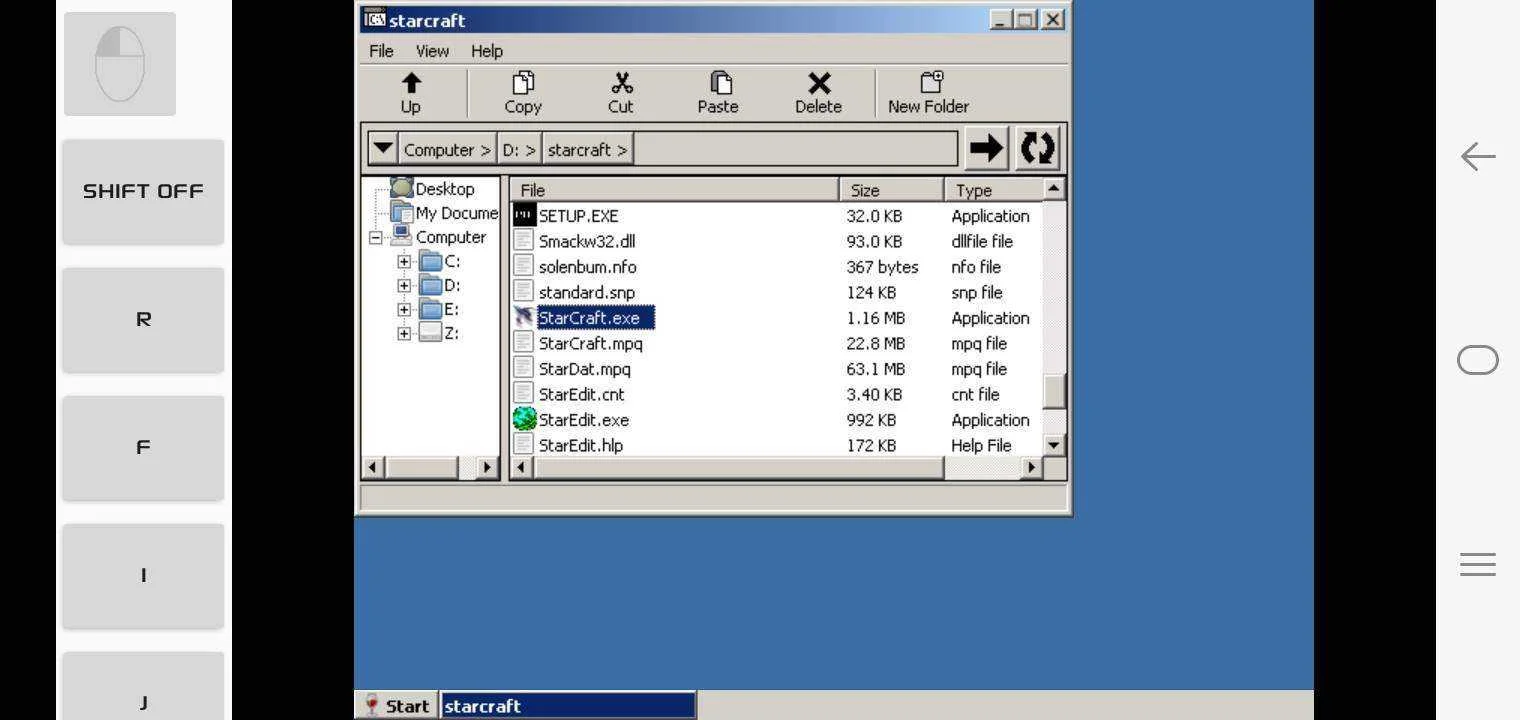
Task: Click the 63.1 MB size cell
Action: [x=875, y=369]
